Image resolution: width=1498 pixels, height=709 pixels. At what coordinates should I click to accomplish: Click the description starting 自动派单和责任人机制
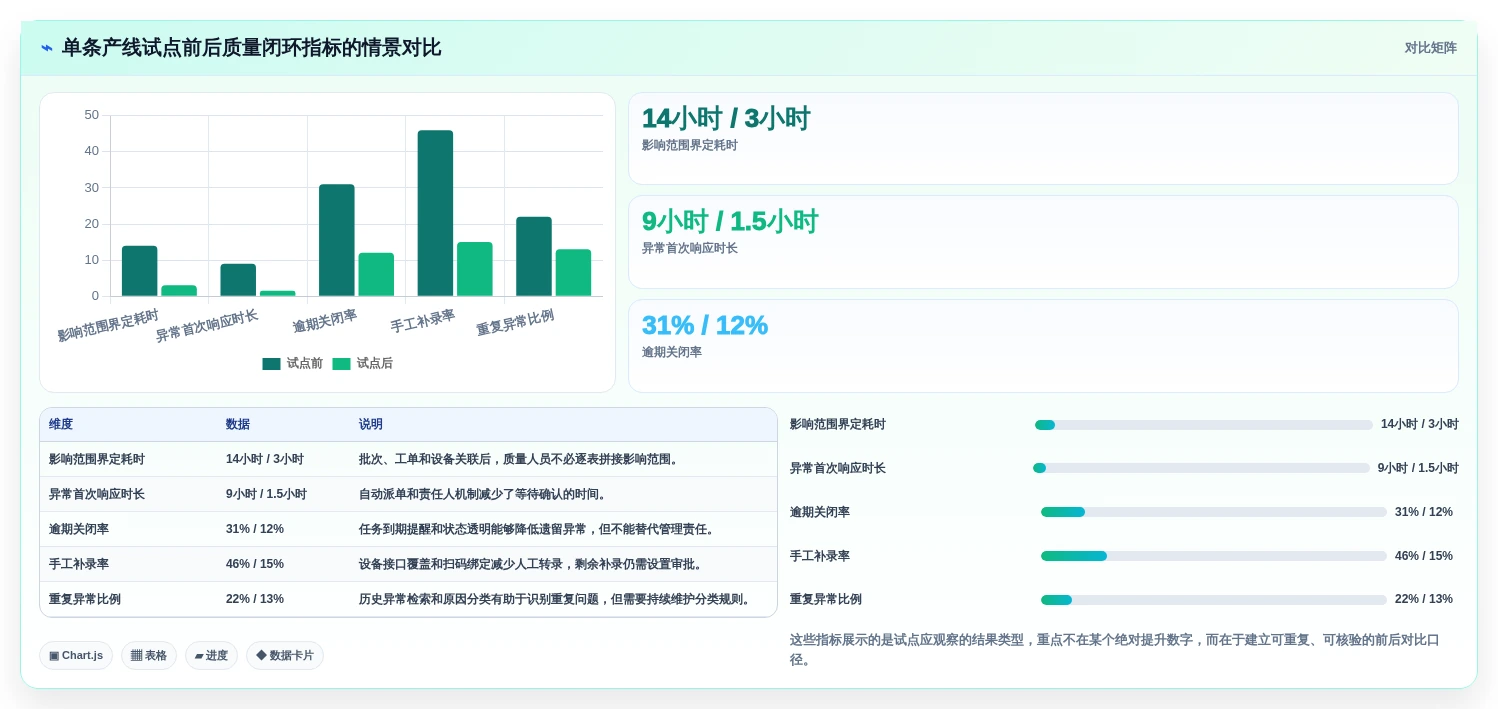click(x=483, y=494)
